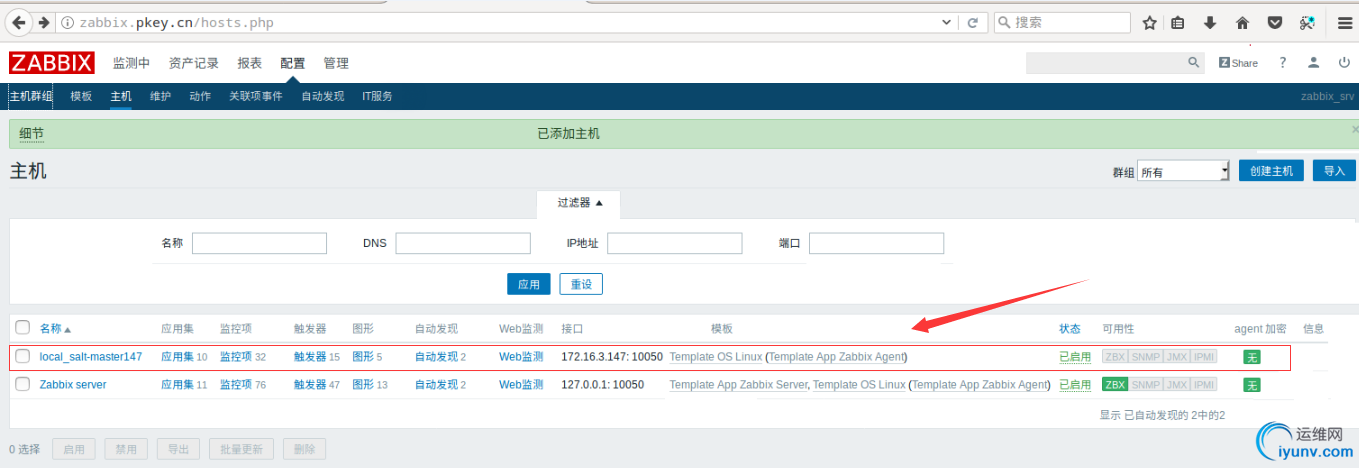Reload the page with the refresh icon
Image resolution: width=1359 pixels, height=468 pixels.
tap(972, 22)
